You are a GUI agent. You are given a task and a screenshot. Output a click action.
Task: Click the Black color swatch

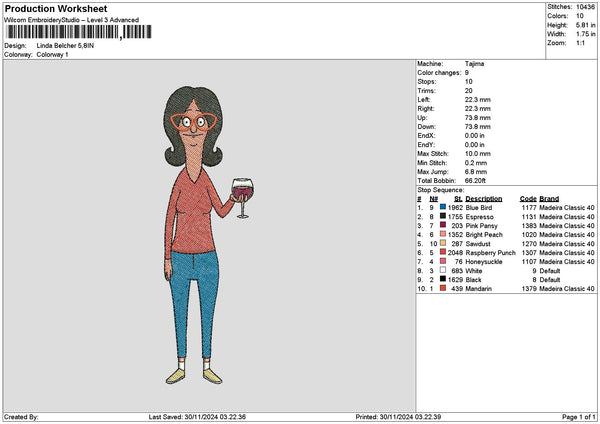tap(443, 279)
